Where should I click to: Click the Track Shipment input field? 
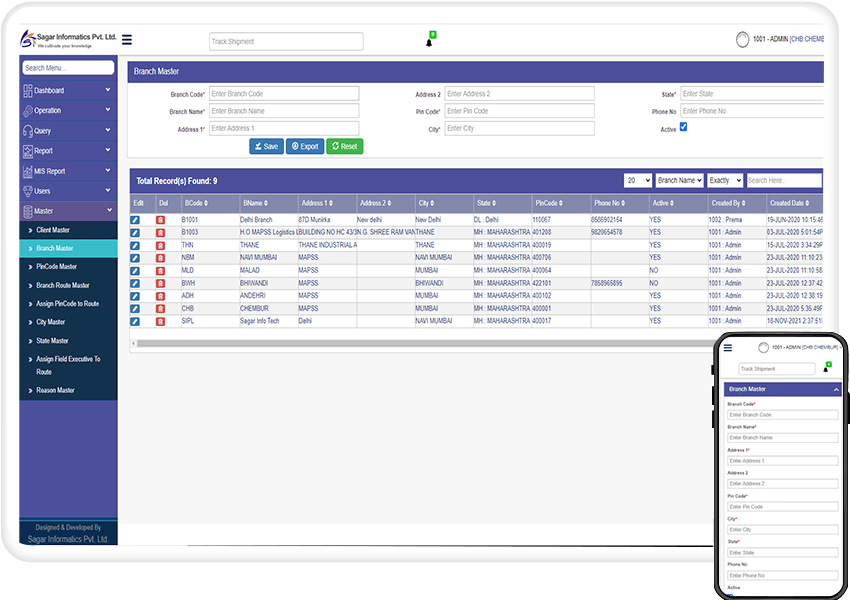[286, 42]
